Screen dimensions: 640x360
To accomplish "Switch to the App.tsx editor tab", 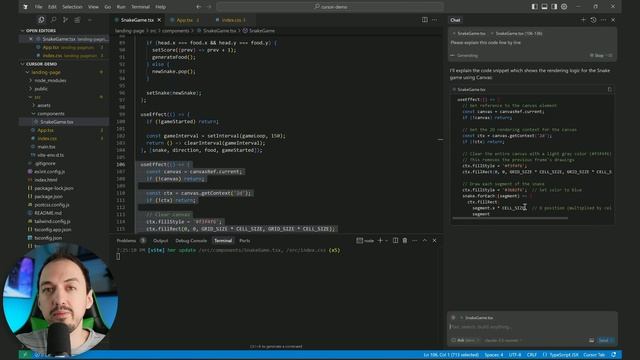I will click(x=185, y=20).
